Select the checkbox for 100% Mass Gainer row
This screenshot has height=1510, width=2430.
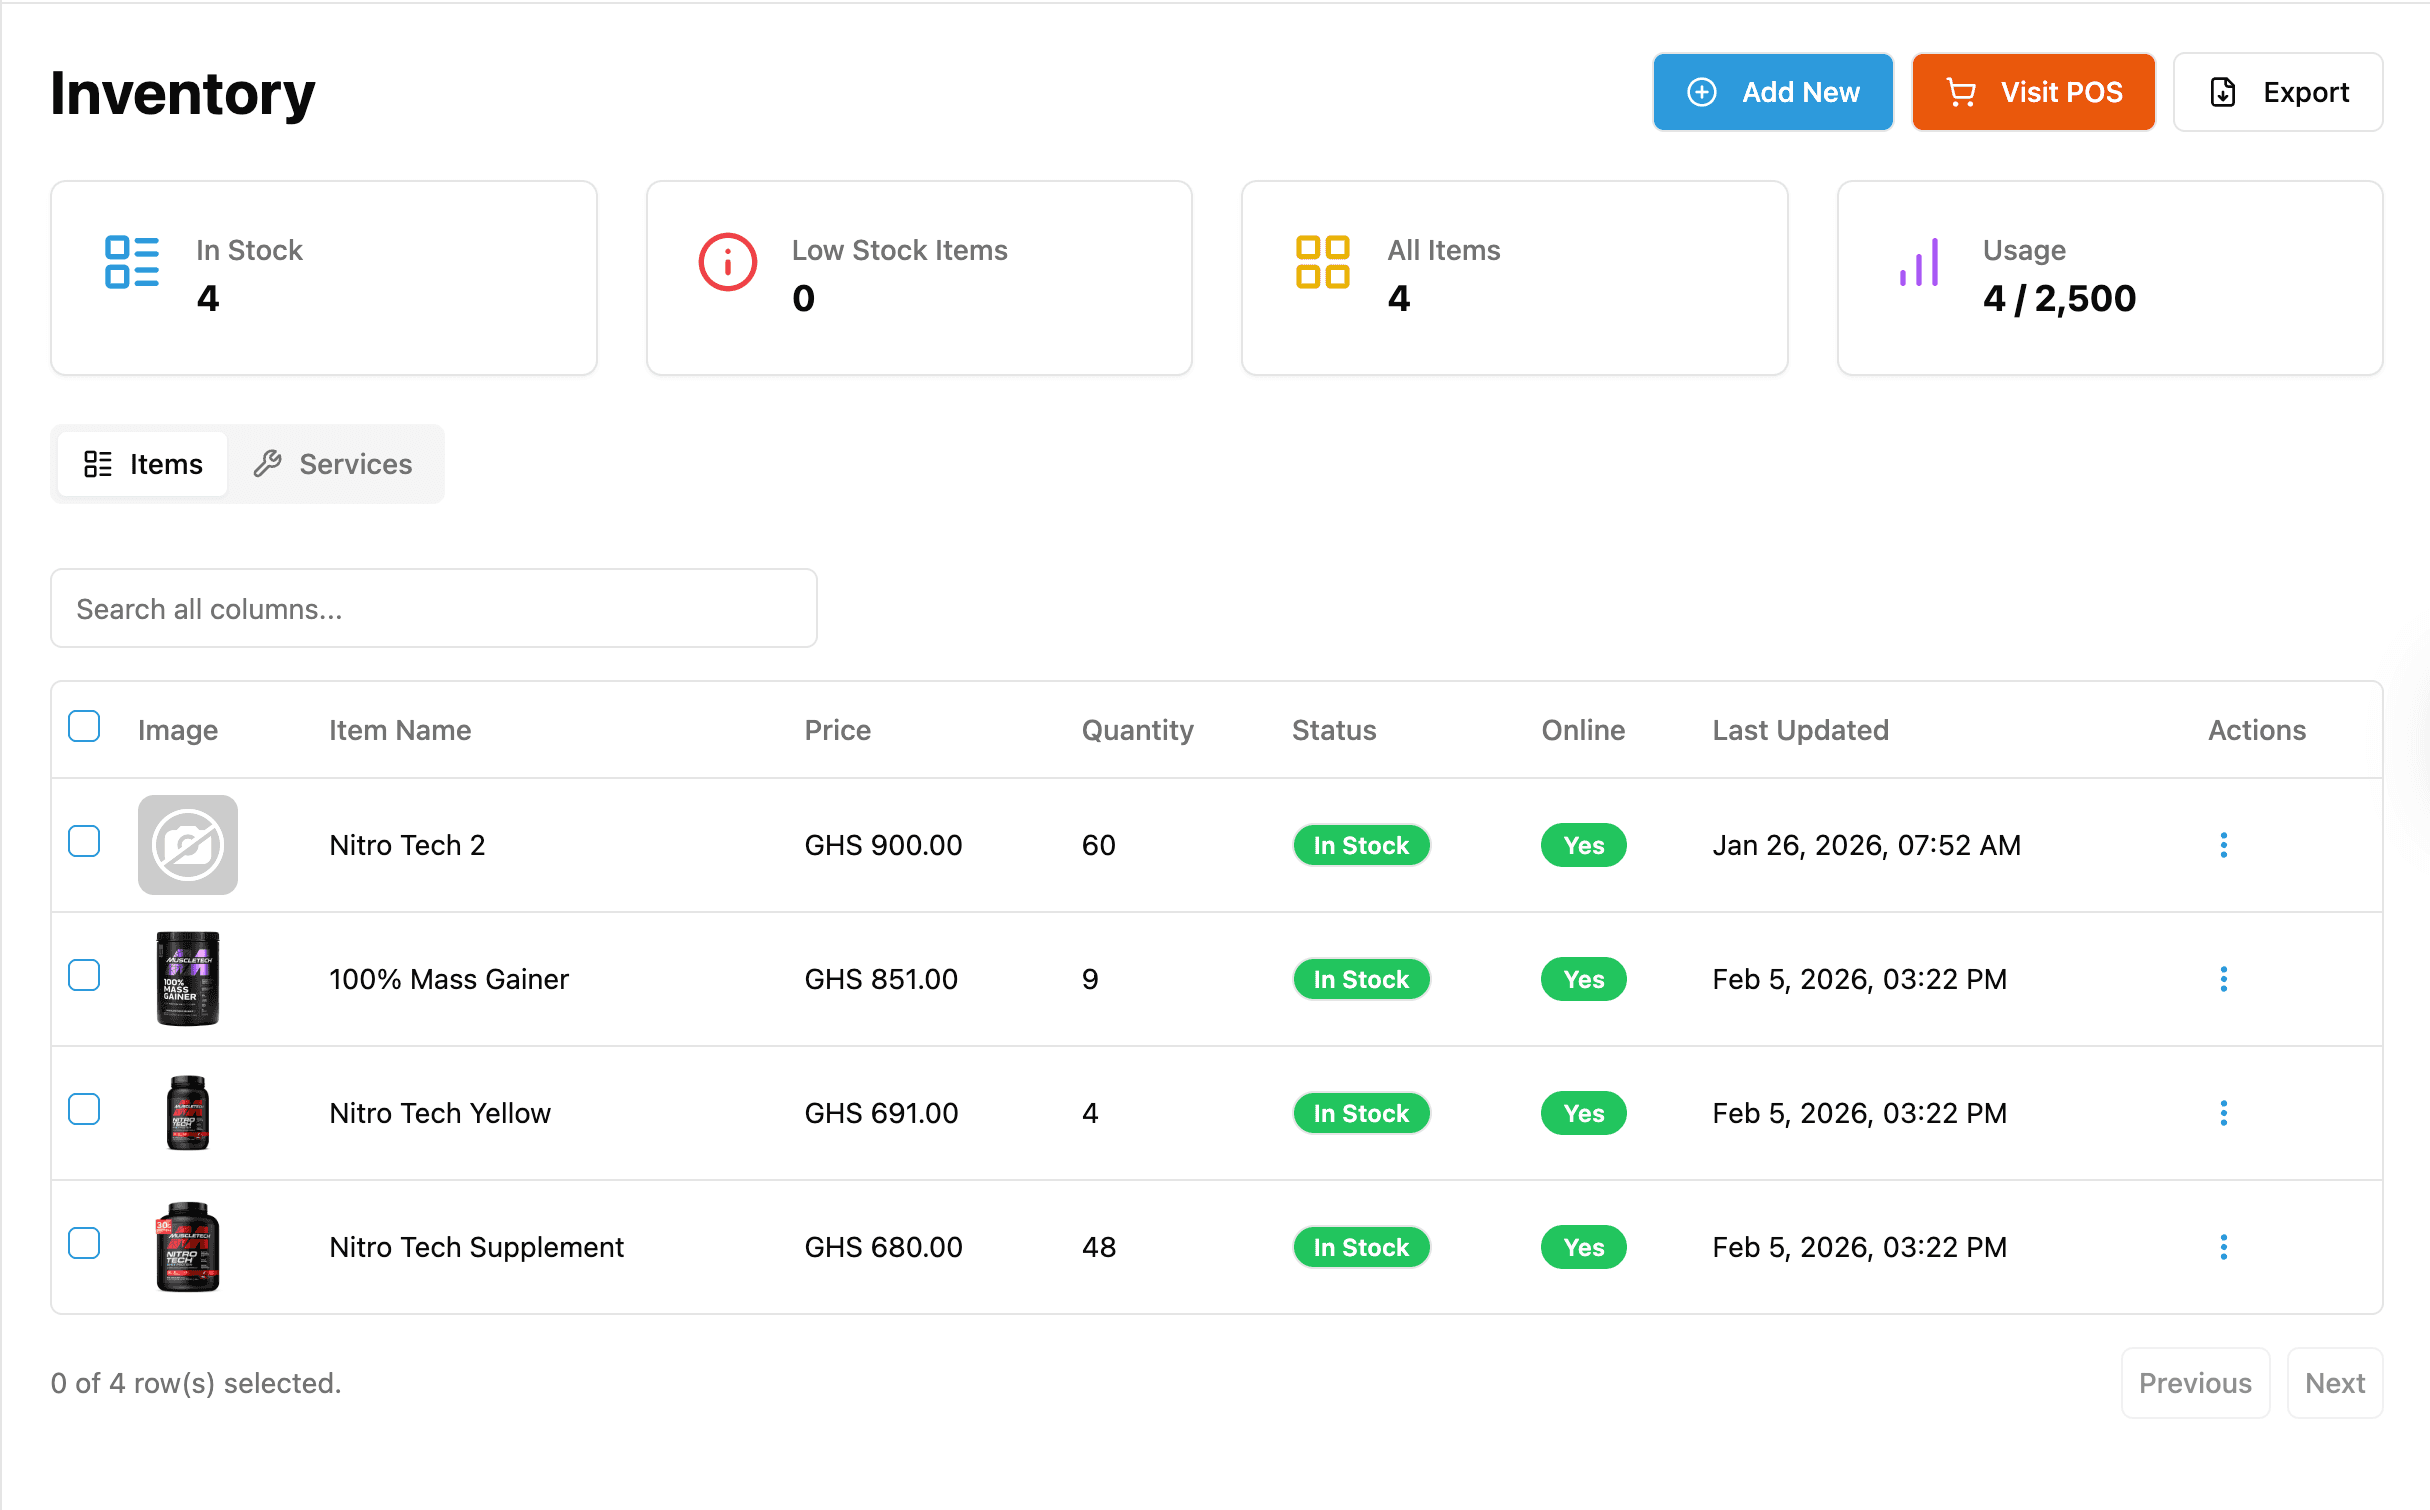[x=84, y=975]
